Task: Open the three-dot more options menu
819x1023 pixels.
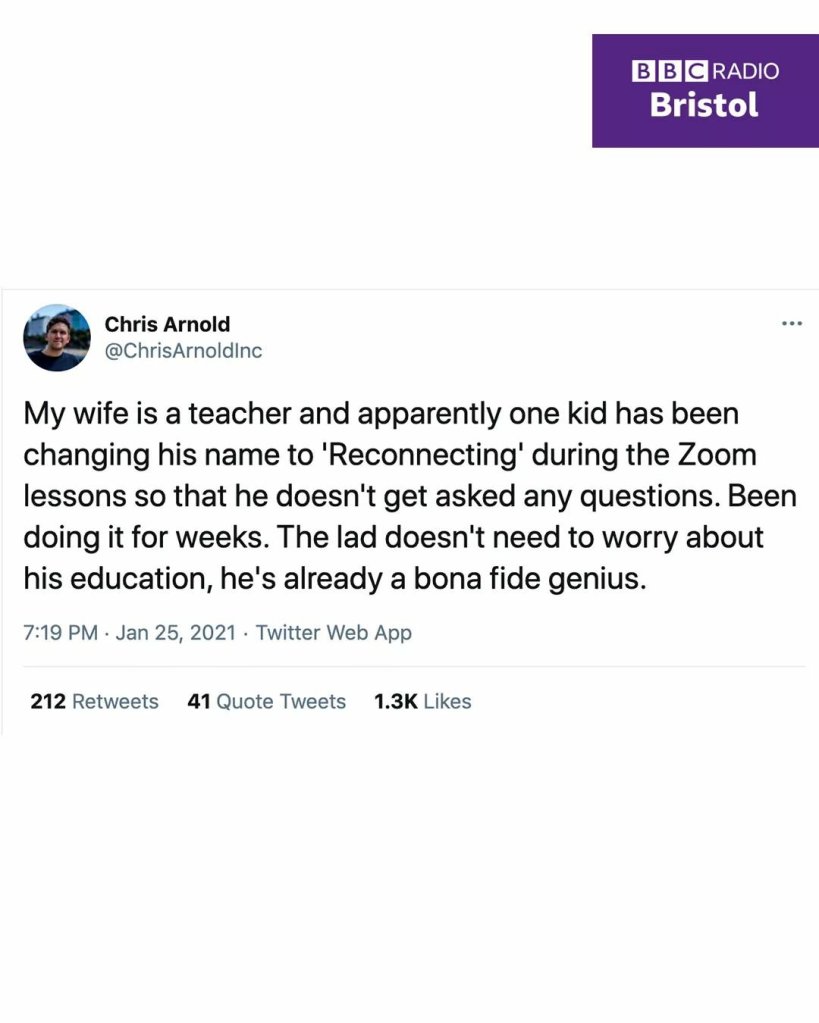Action: point(791,323)
